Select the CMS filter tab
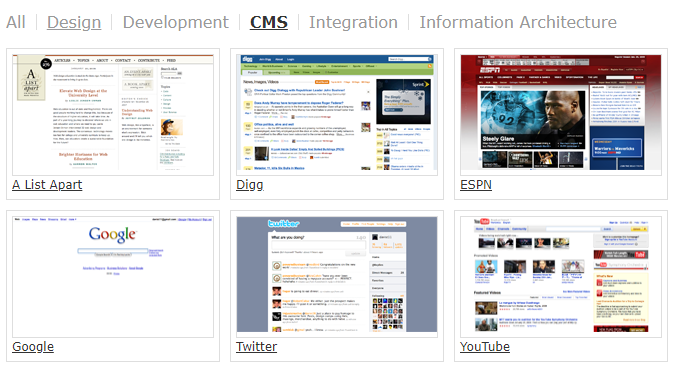Image resolution: width=678 pixels, height=373 pixels. 269,22
